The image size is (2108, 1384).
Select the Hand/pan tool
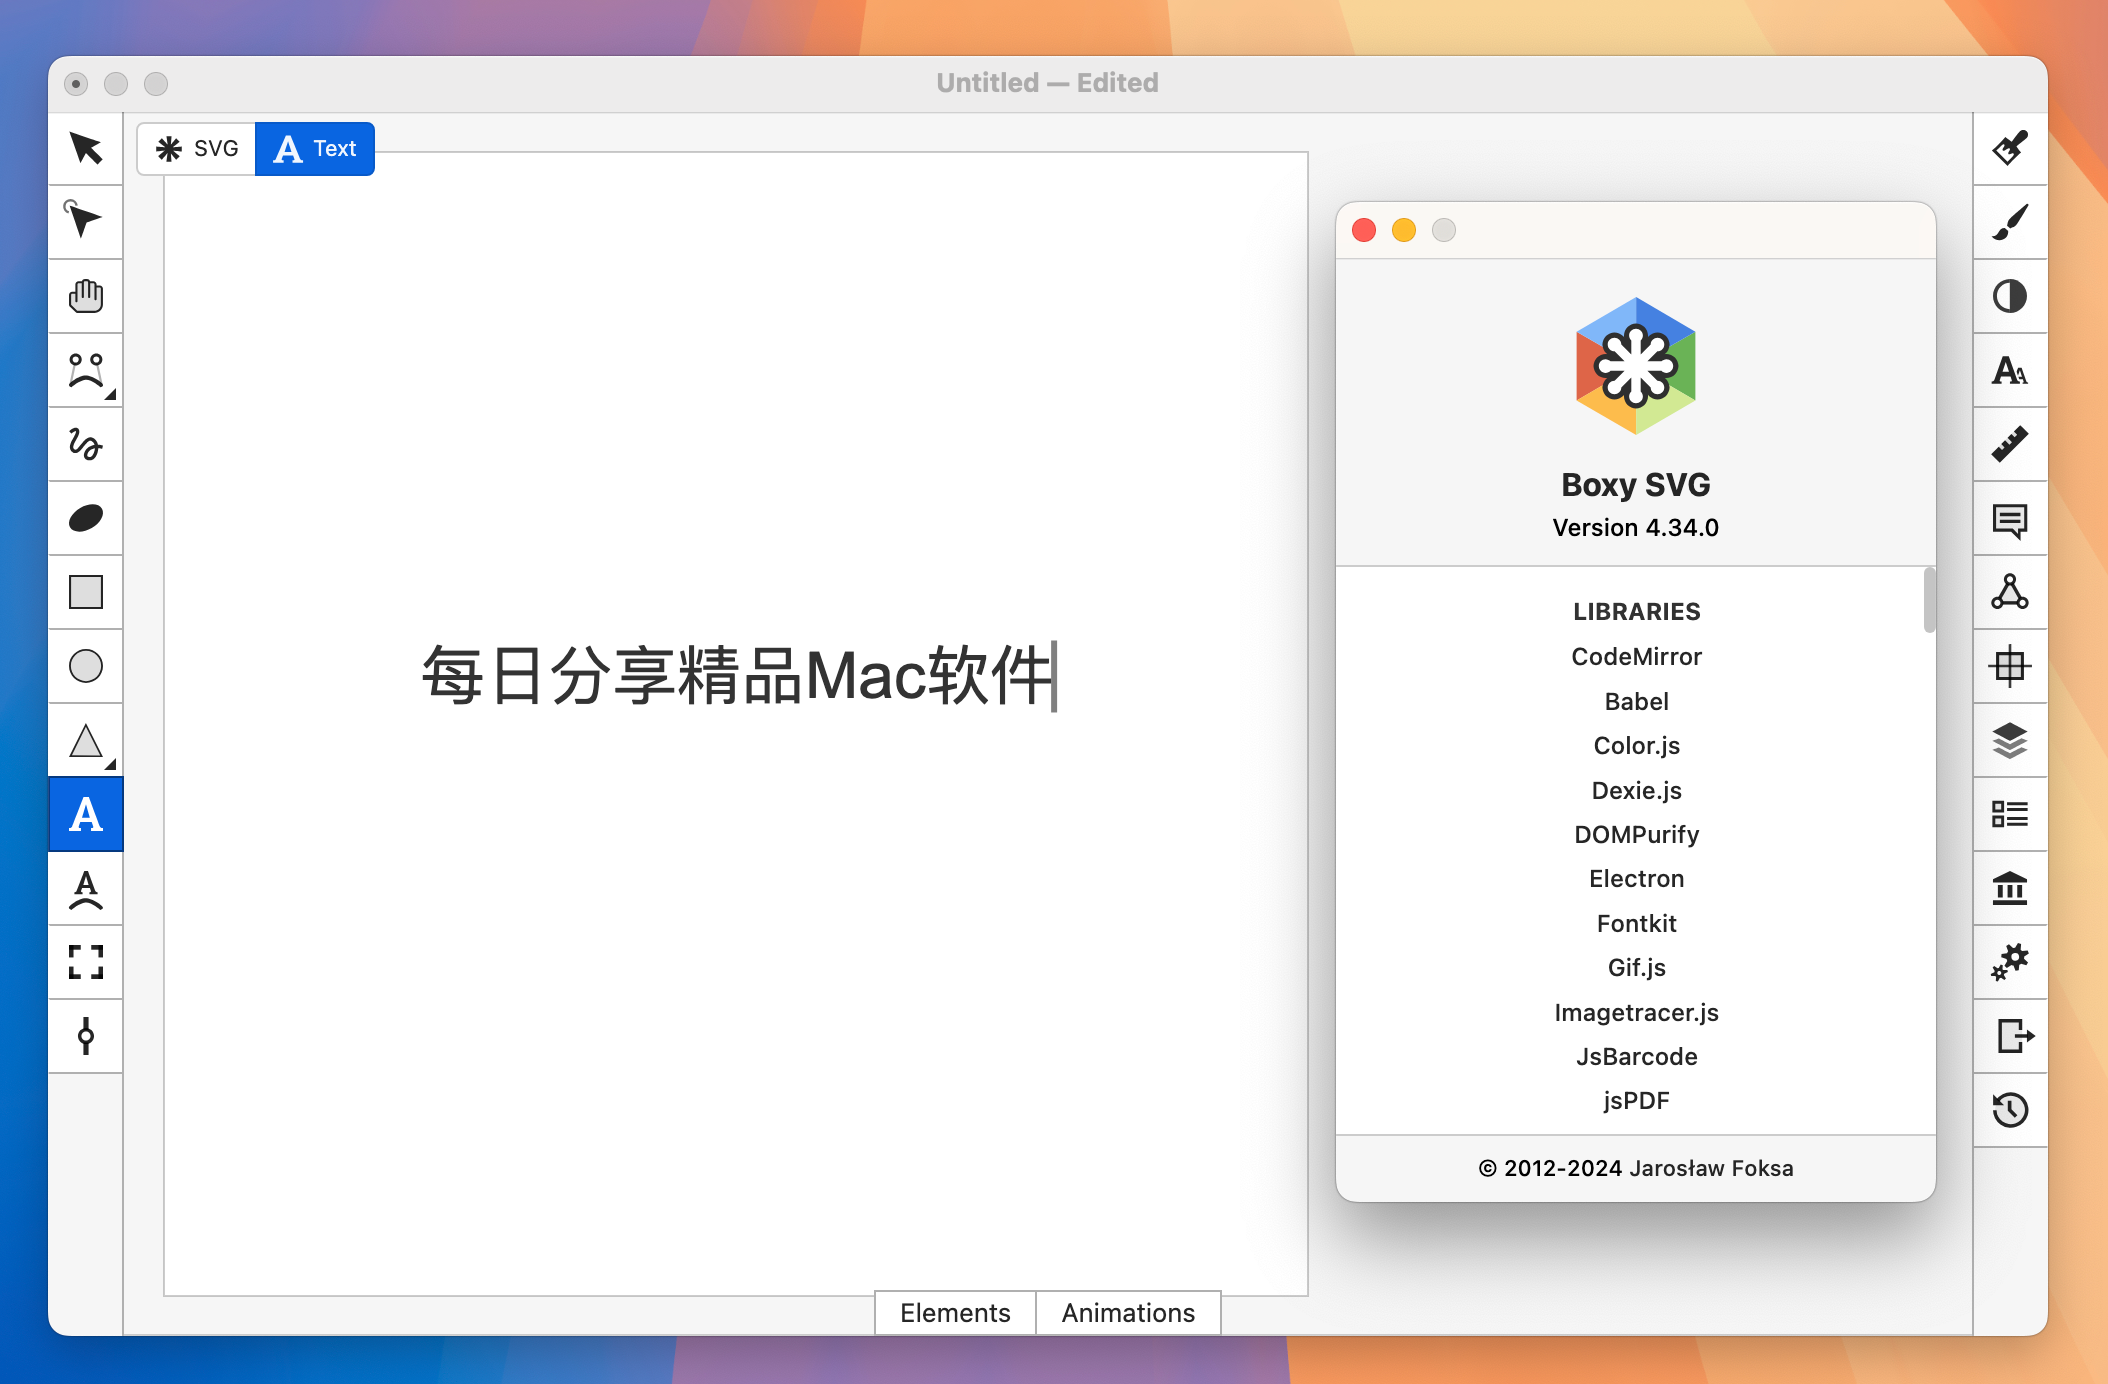pos(85,297)
